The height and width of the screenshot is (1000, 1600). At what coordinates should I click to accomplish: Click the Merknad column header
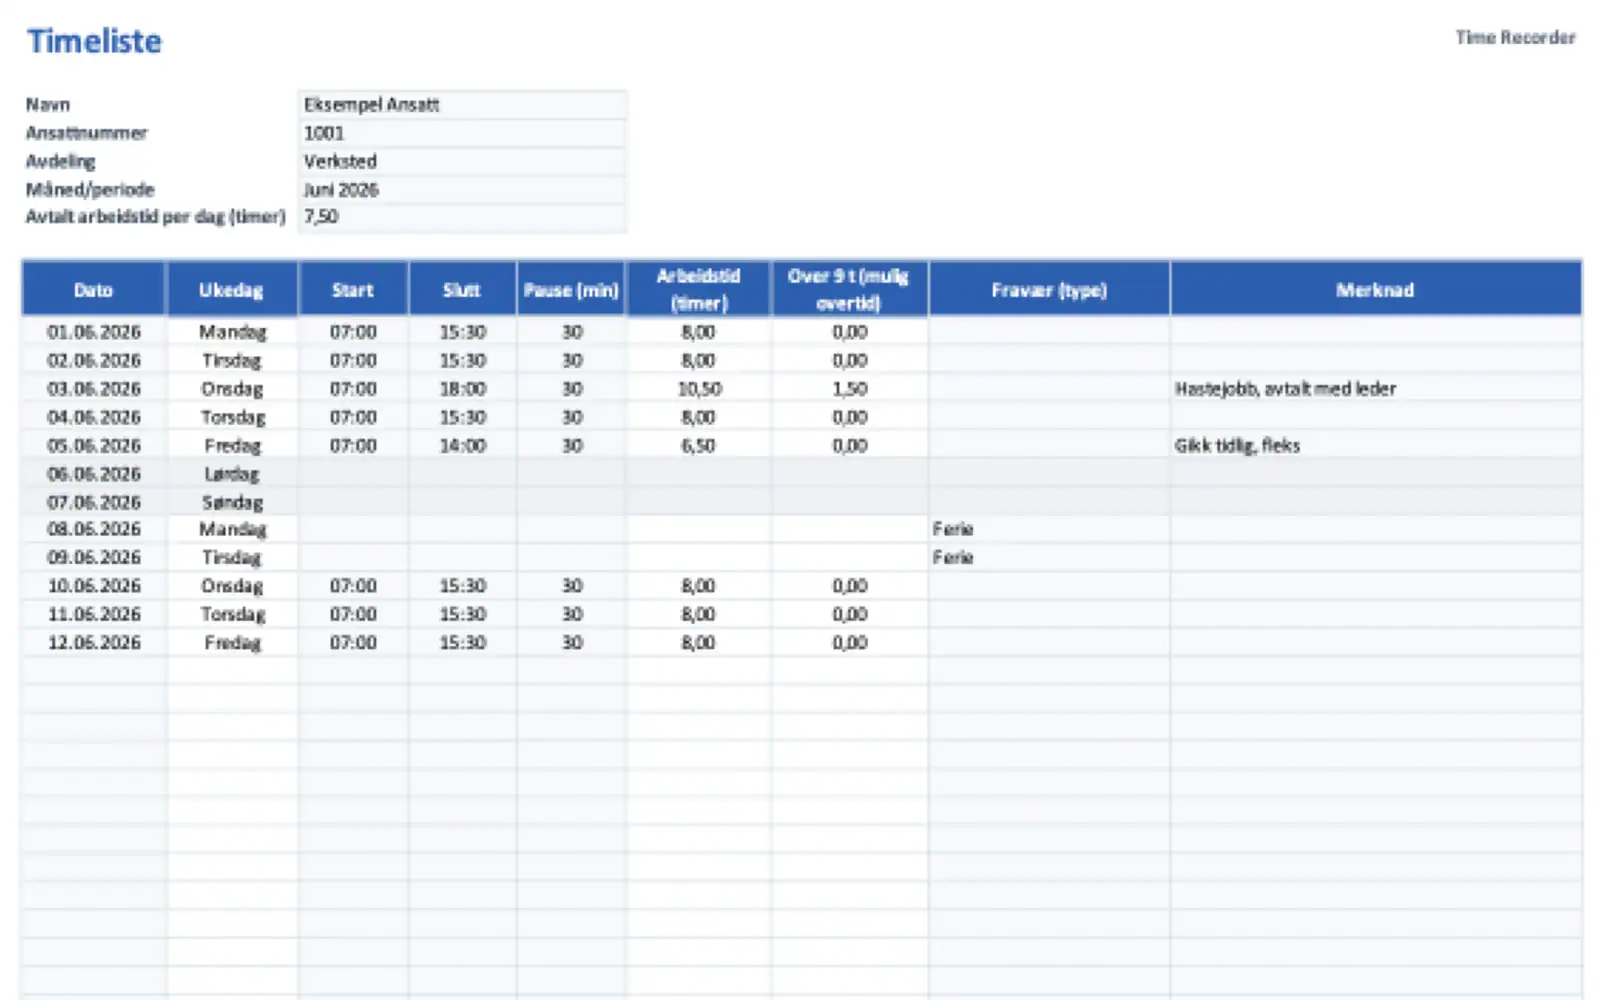coord(1376,290)
